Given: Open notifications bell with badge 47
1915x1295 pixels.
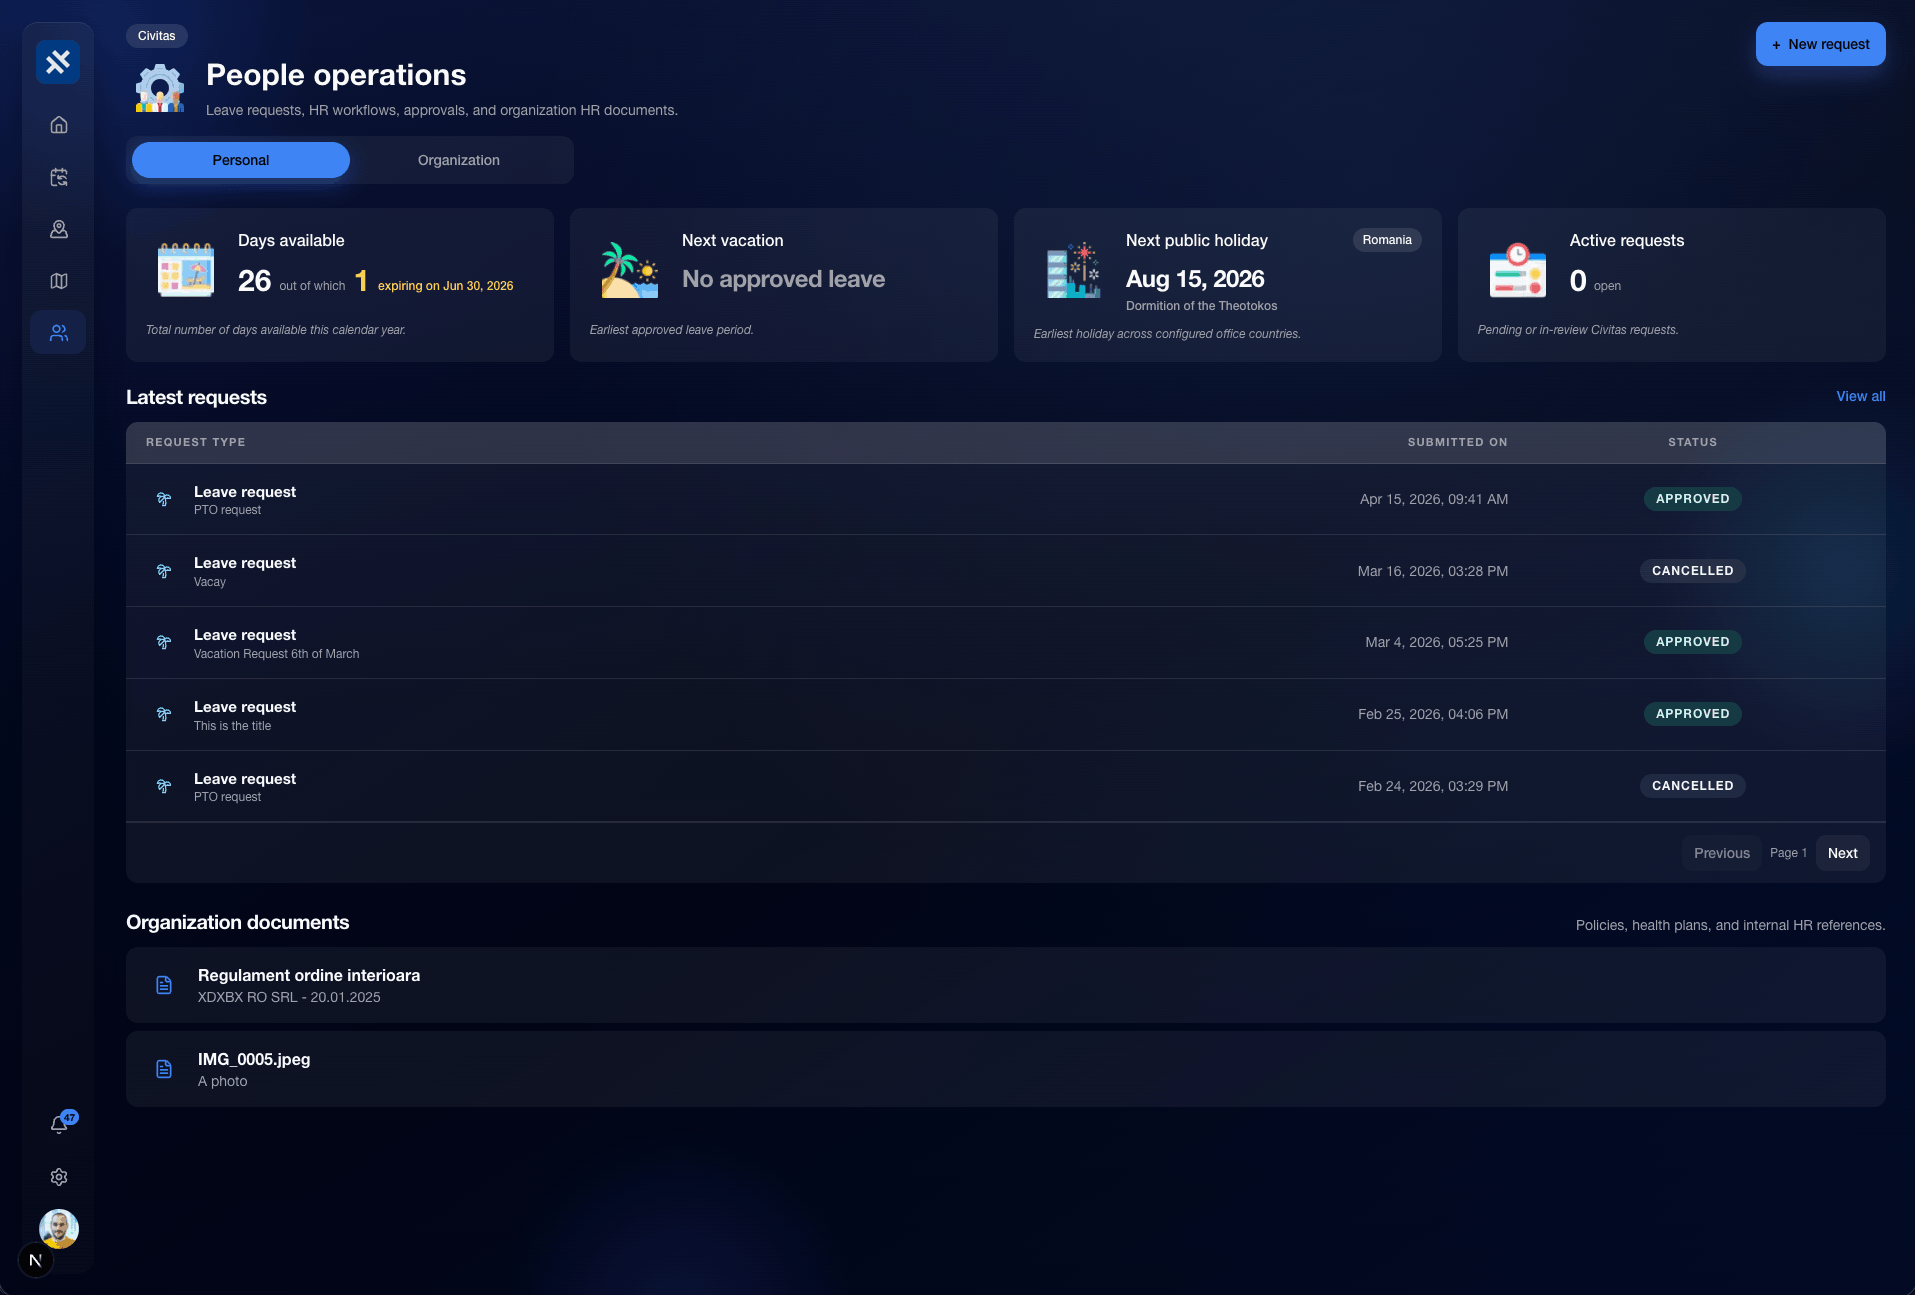Looking at the screenshot, I should (59, 1125).
